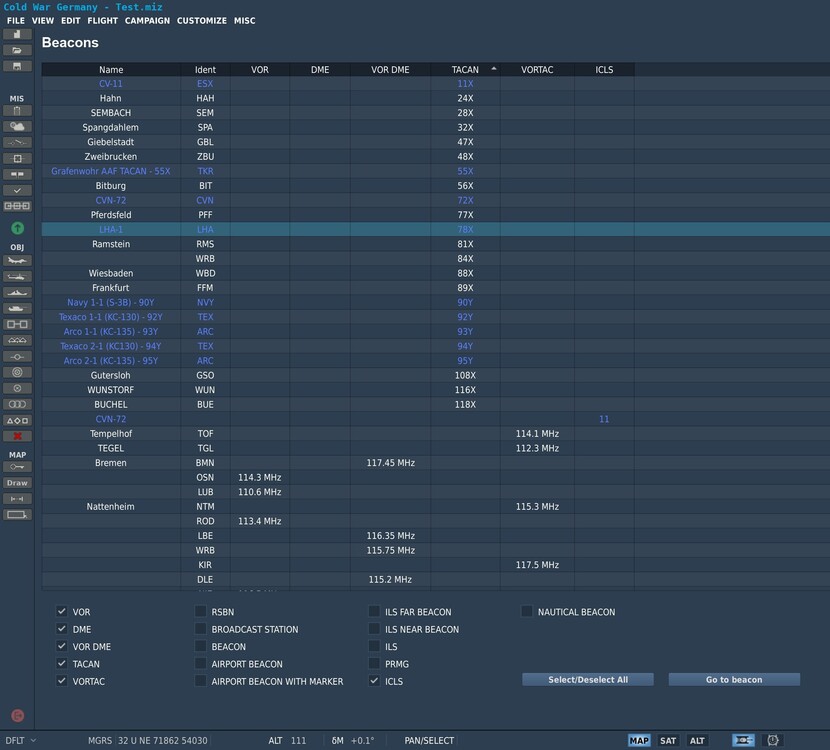The image size is (830, 750).
Task: Enable the BROADCAST STATION checkbox
Action: (201, 629)
